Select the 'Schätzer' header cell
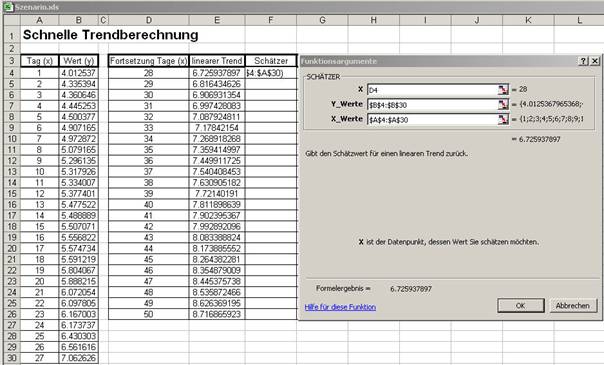 (271, 61)
